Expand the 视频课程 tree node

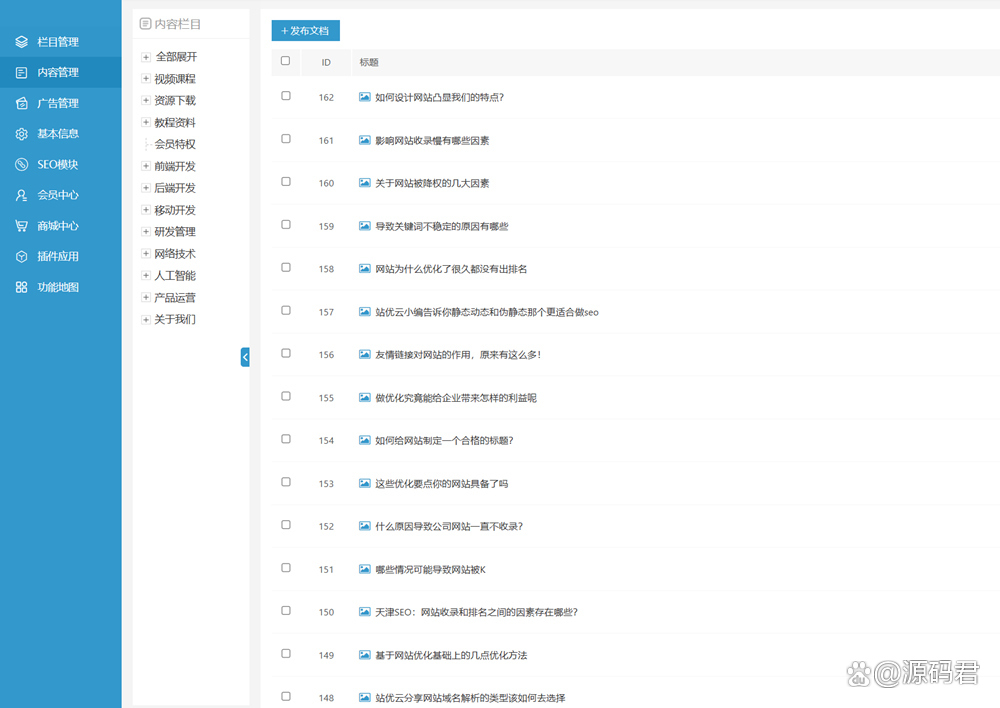coord(146,78)
